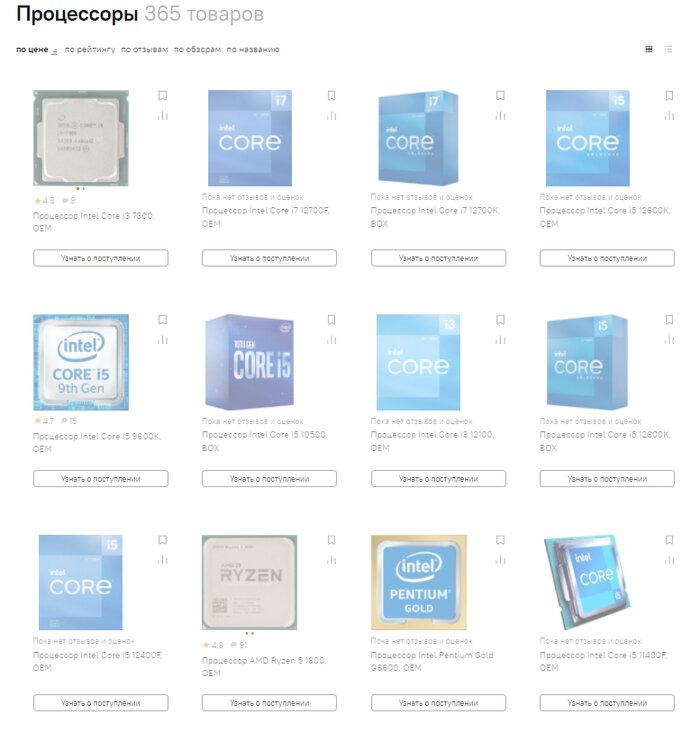Bookmark the Intel Core i5 12400F OEM

[163, 540]
